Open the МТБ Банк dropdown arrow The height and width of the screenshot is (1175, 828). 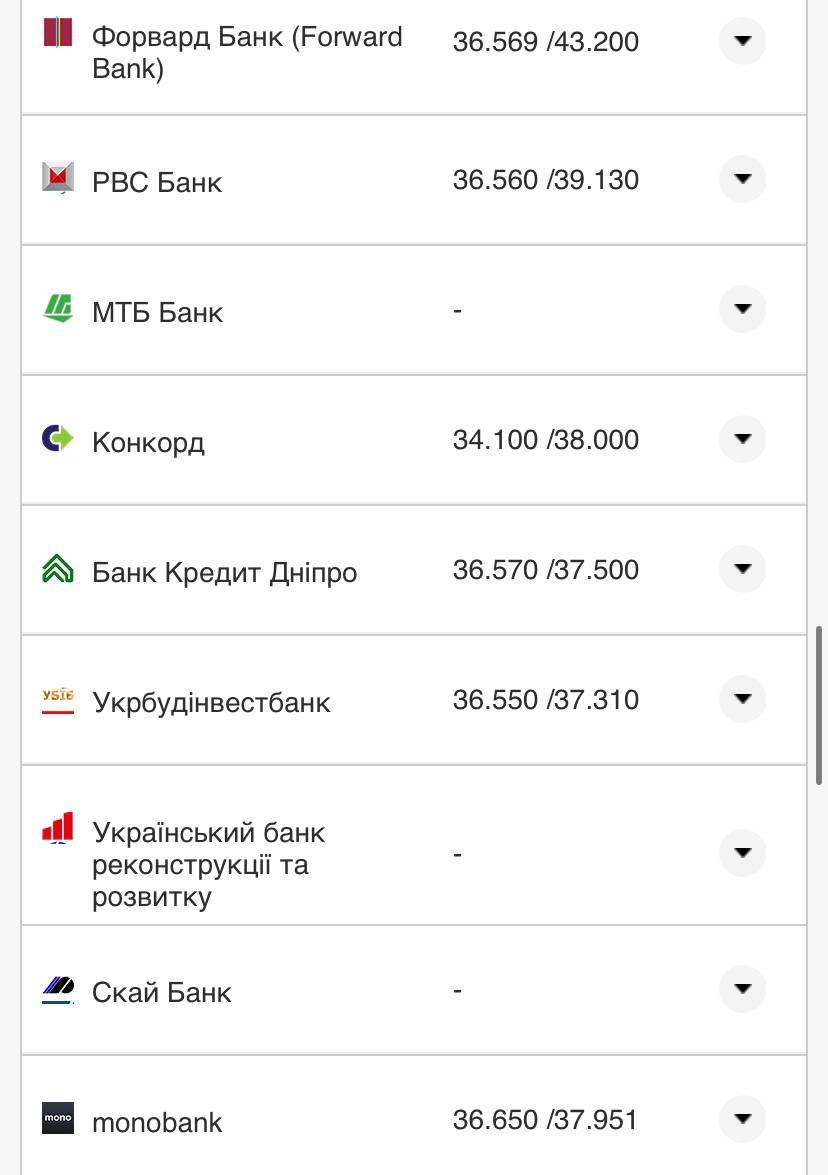tap(742, 309)
